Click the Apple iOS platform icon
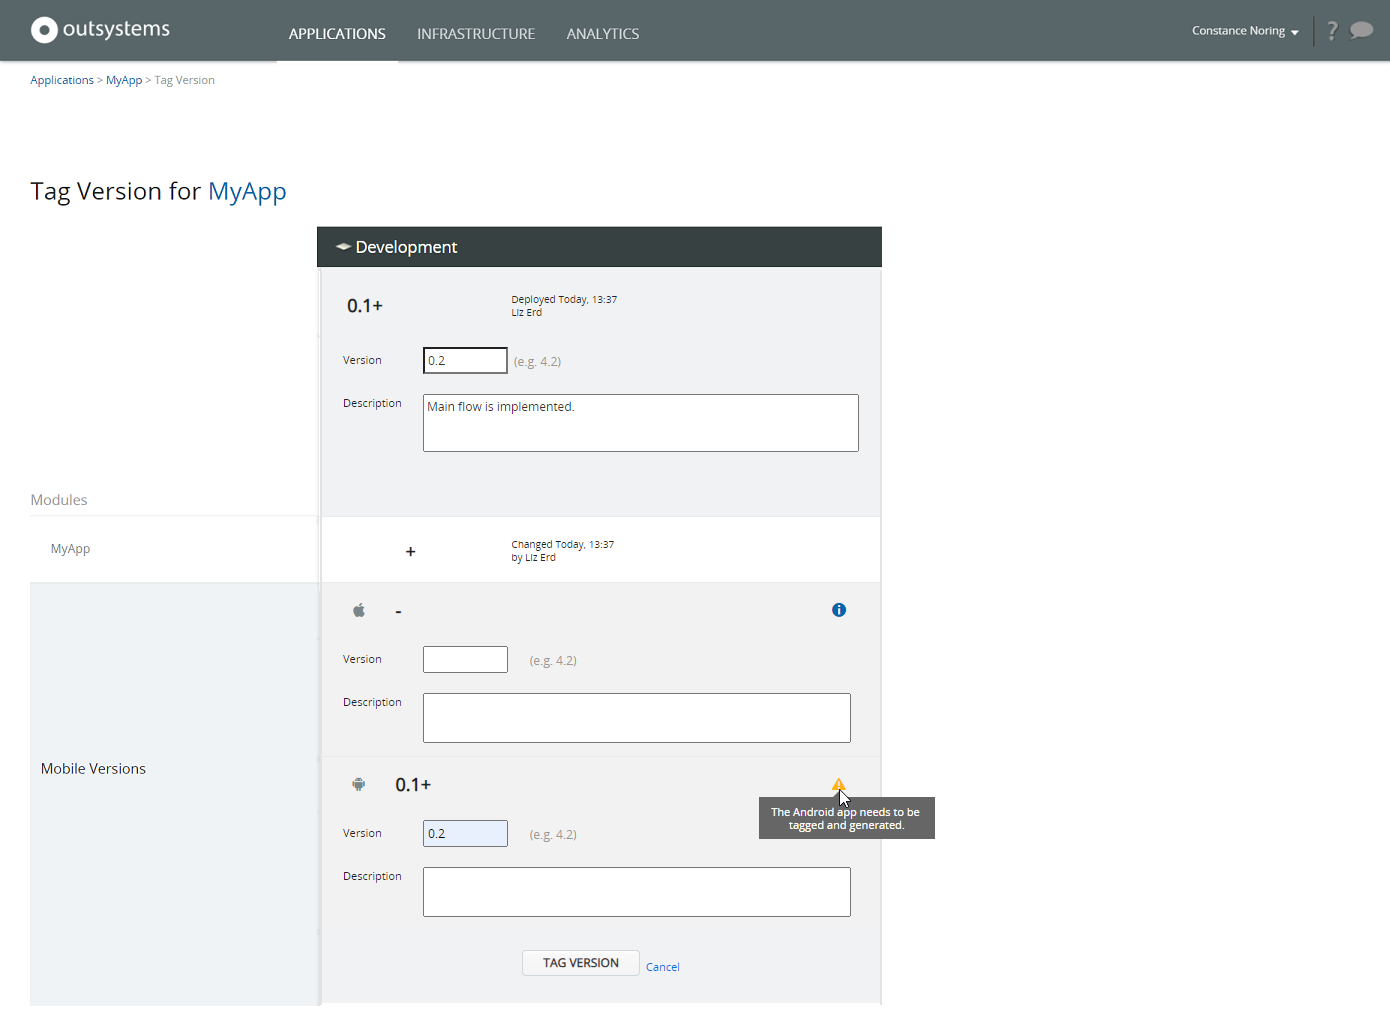The height and width of the screenshot is (1034, 1390). click(x=359, y=610)
